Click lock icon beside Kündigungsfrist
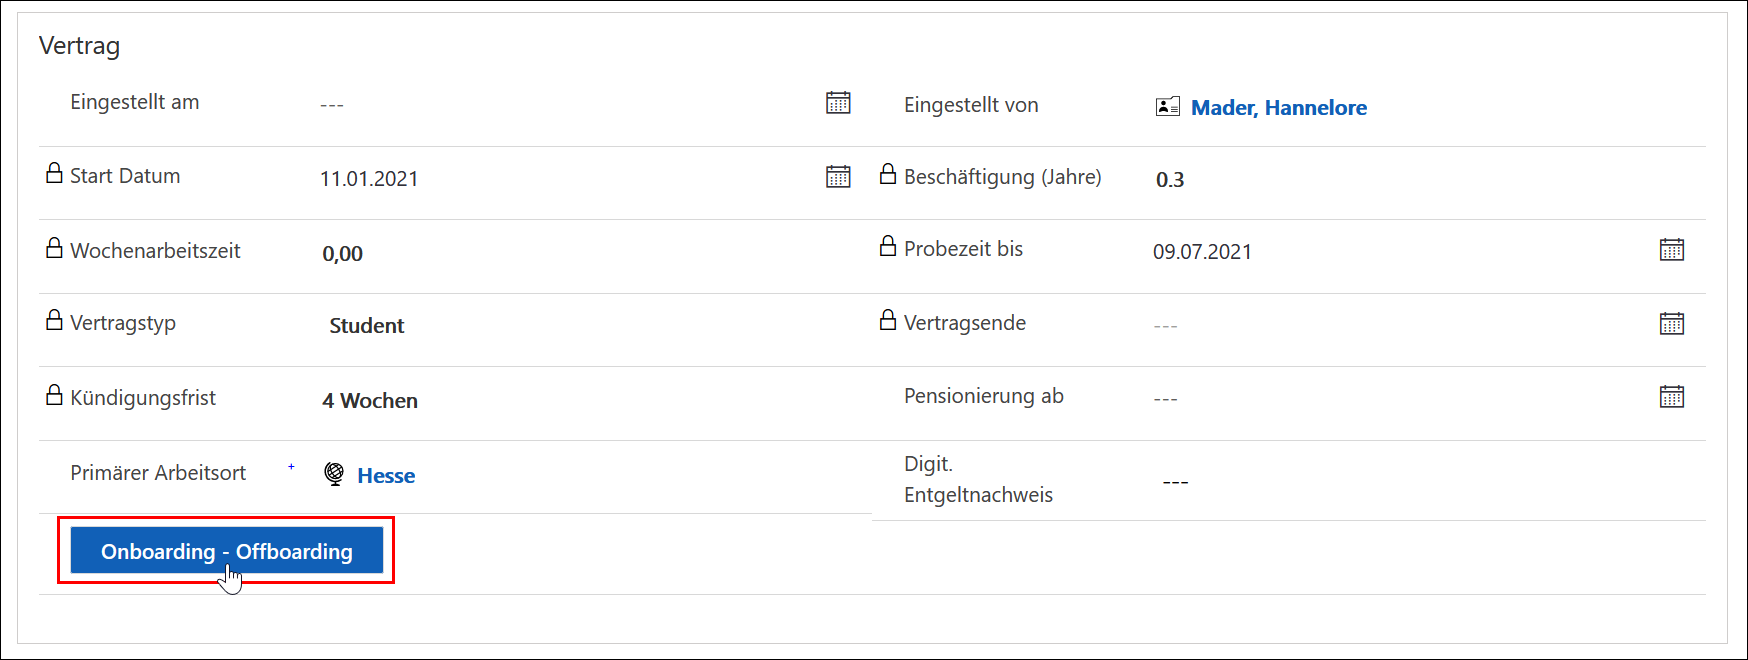 point(55,395)
